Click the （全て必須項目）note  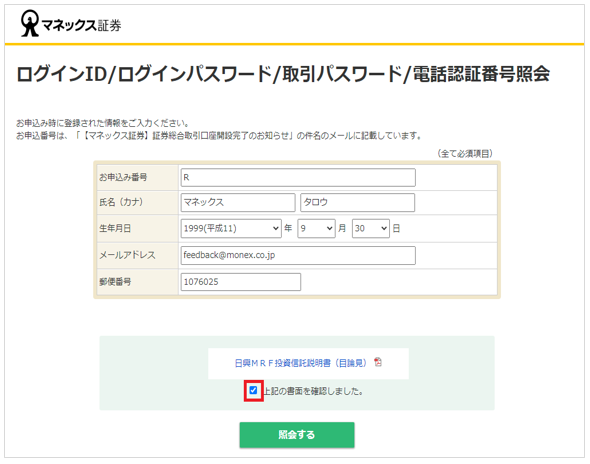pyautogui.click(x=465, y=154)
